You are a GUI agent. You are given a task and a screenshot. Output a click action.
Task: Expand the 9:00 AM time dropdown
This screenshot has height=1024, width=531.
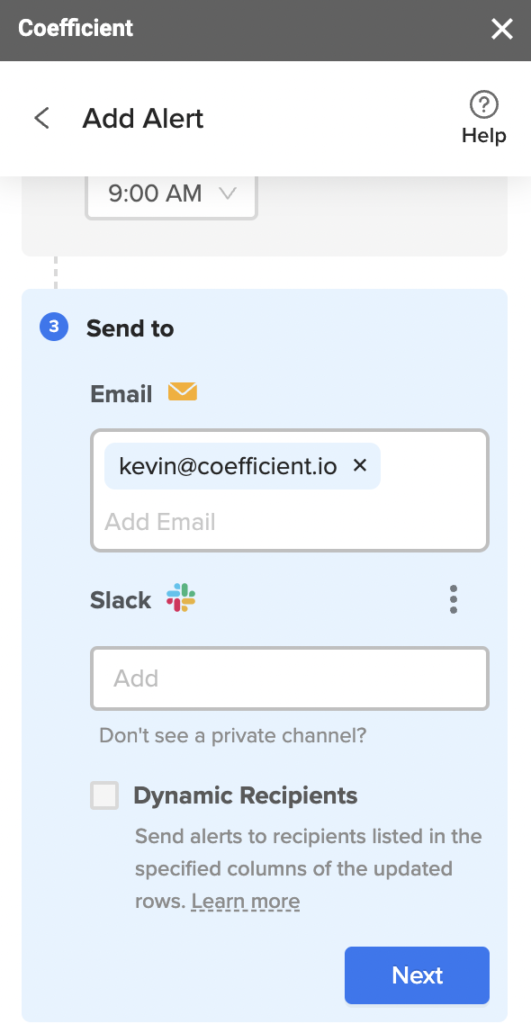pyautogui.click(x=172, y=195)
